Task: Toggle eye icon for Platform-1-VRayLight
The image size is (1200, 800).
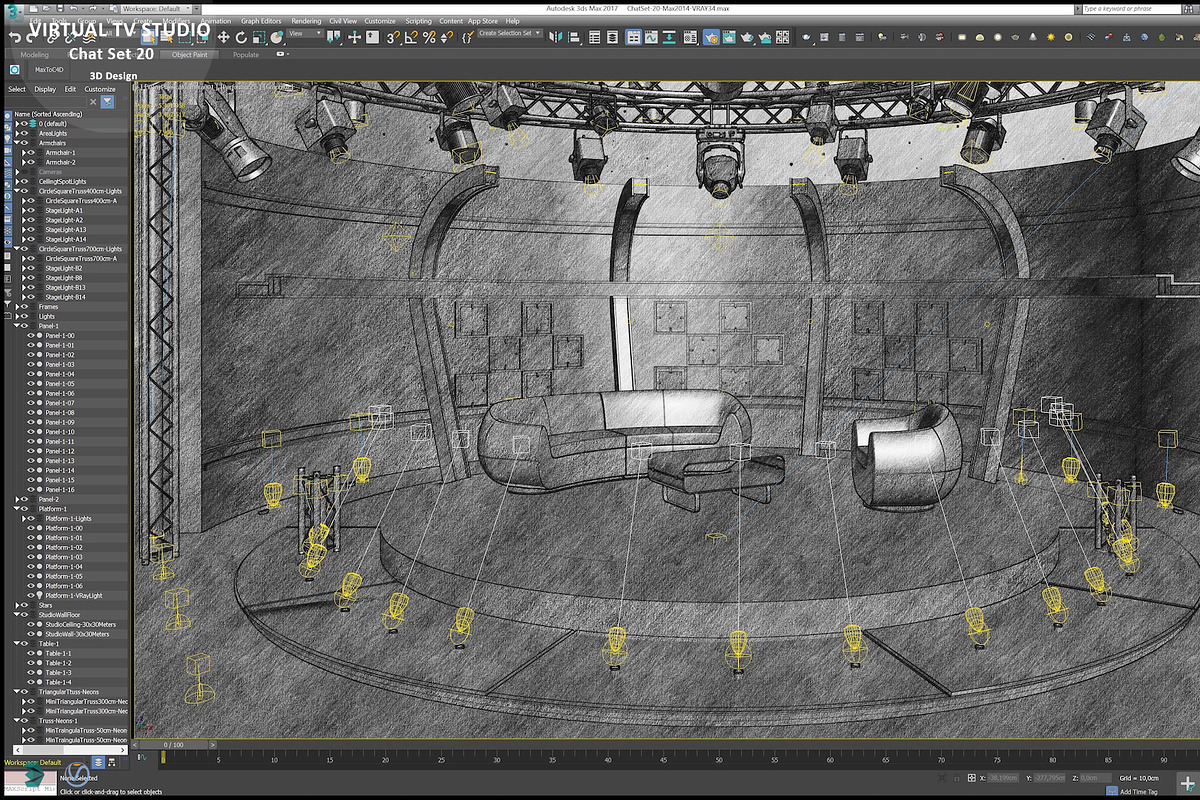Action: [31, 595]
